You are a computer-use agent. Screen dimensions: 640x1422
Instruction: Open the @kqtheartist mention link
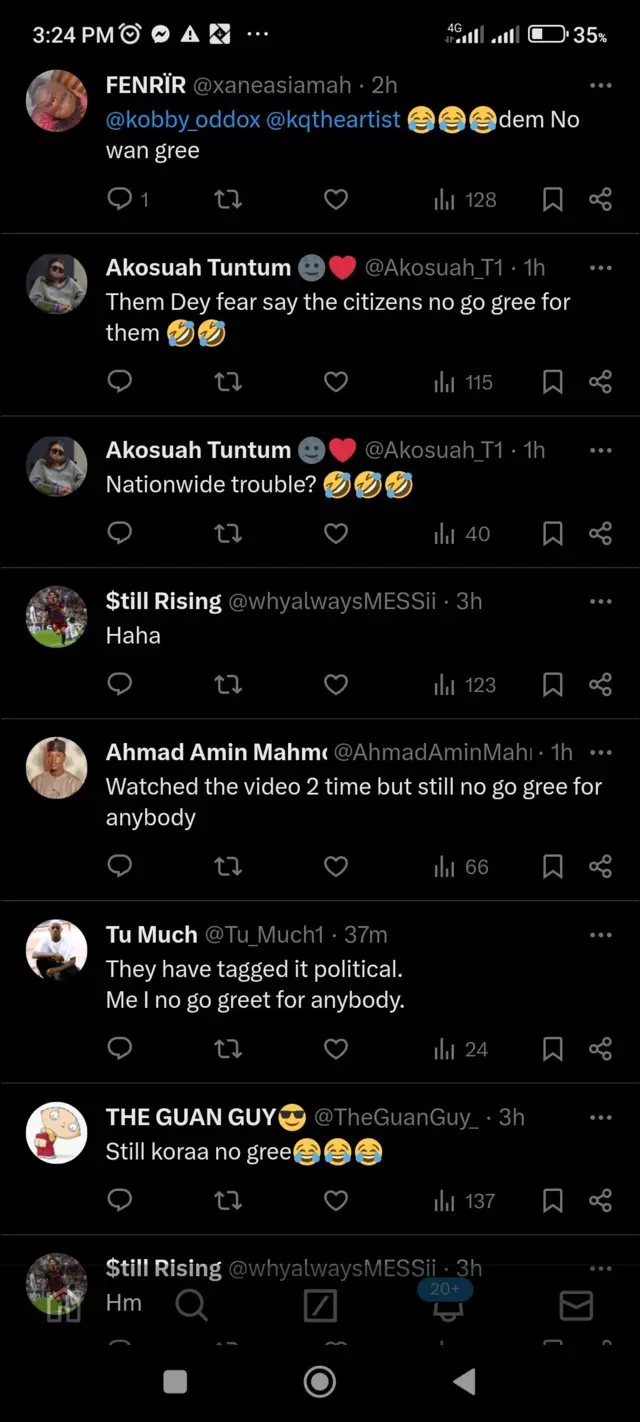[333, 120]
